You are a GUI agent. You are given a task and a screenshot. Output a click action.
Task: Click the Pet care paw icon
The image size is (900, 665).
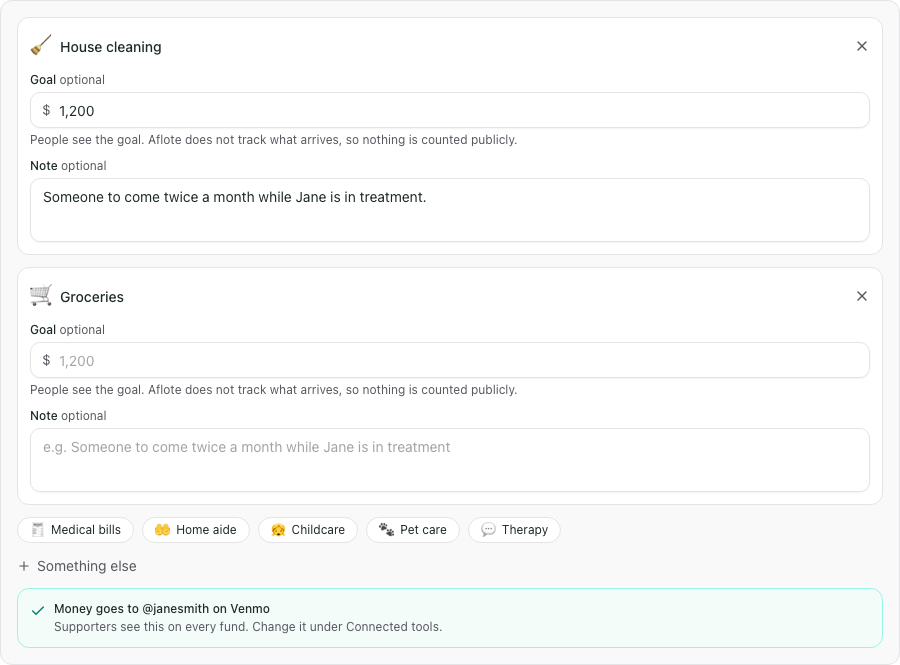pos(386,530)
